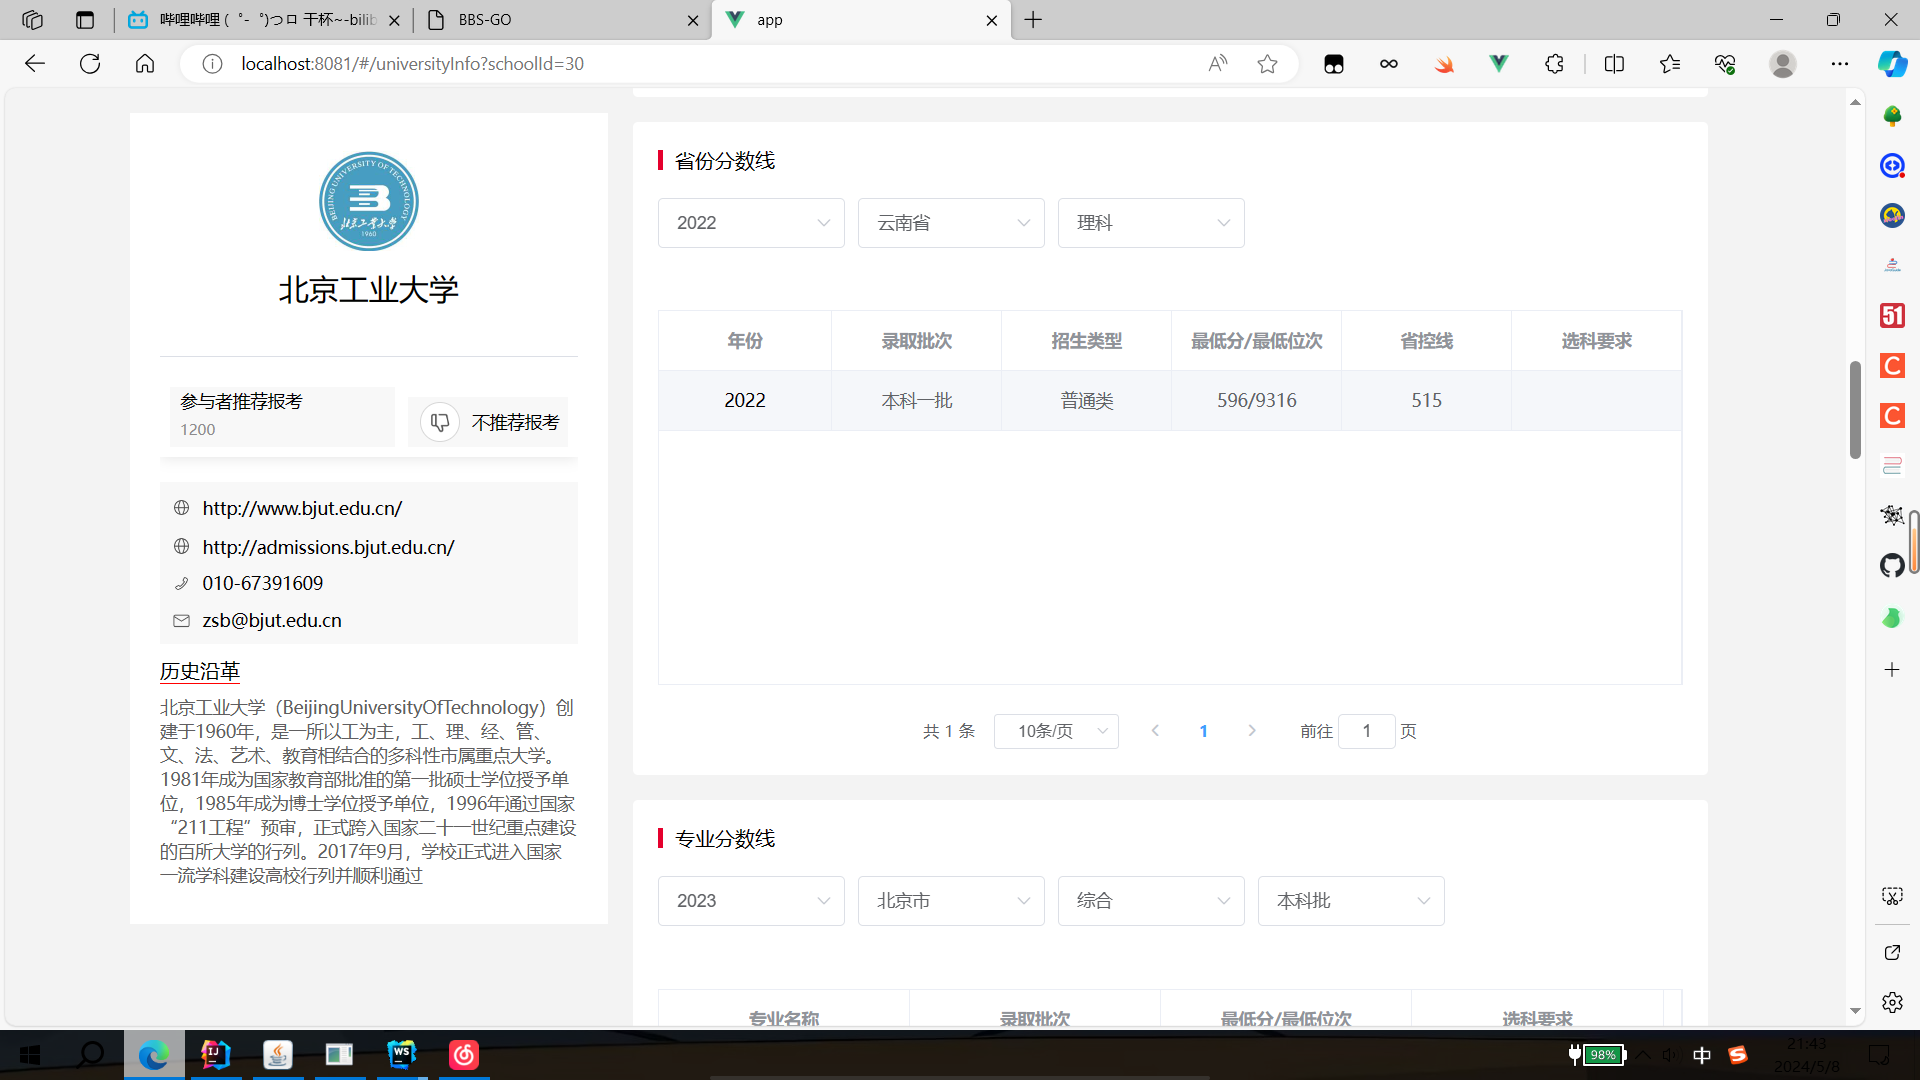Open the Windows Start menu
Viewport: 1920px width, 1080px height.
click(x=30, y=1054)
